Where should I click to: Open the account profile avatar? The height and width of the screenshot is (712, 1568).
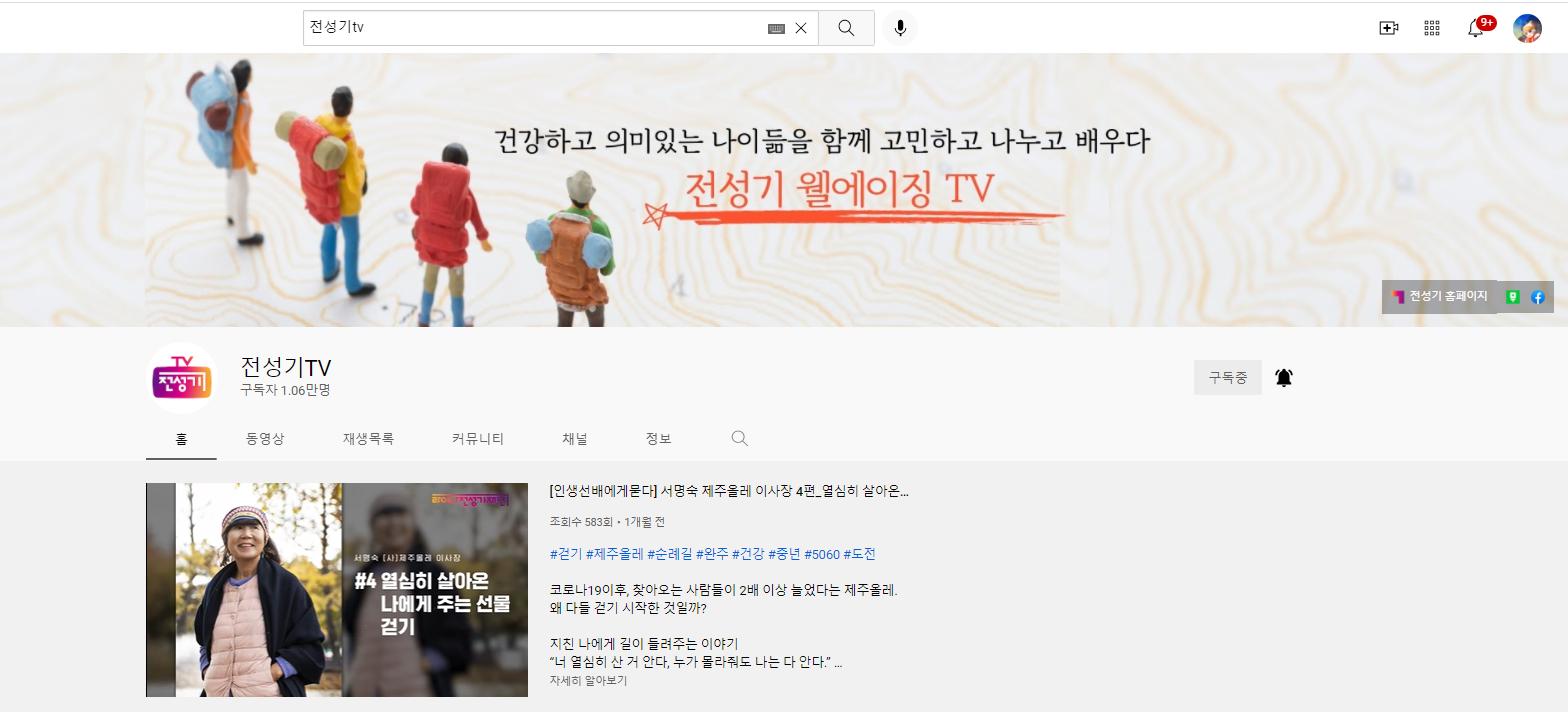coord(1527,28)
